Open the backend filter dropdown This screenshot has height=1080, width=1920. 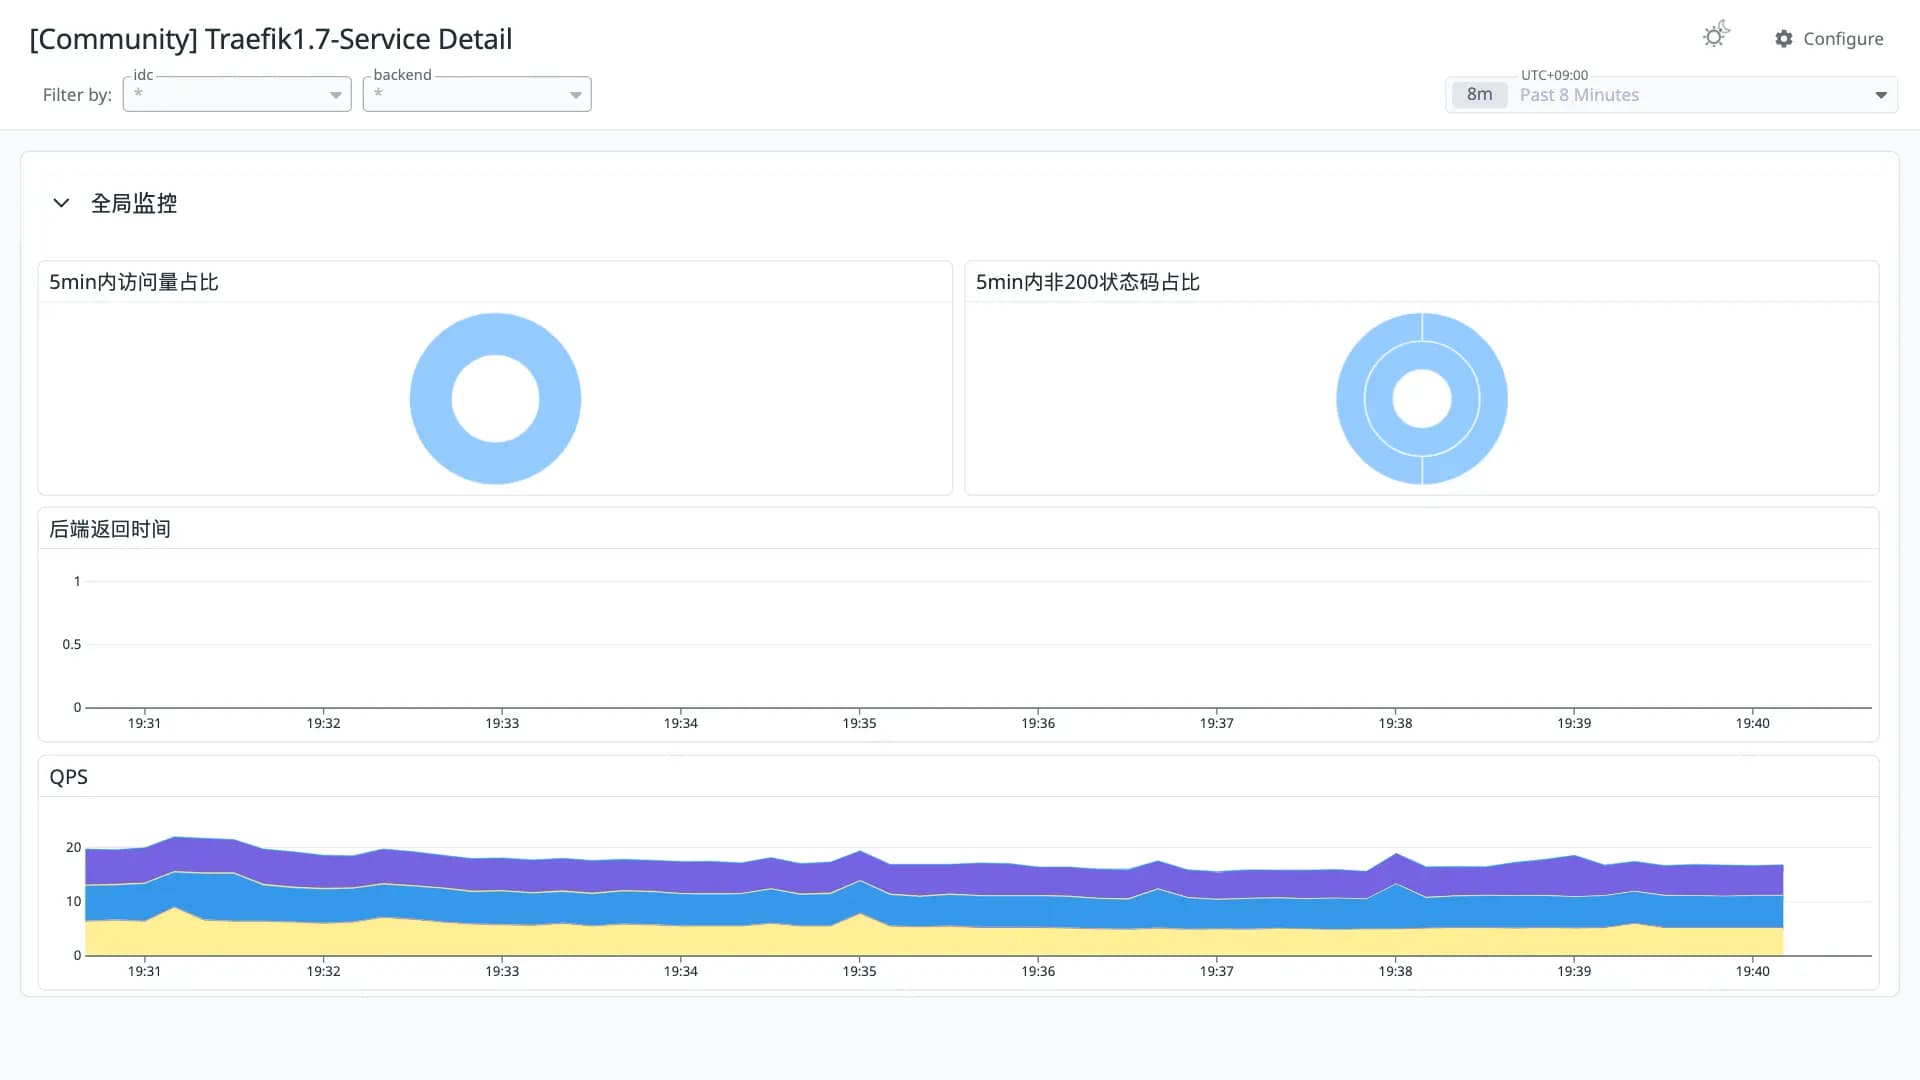[477, 94]
